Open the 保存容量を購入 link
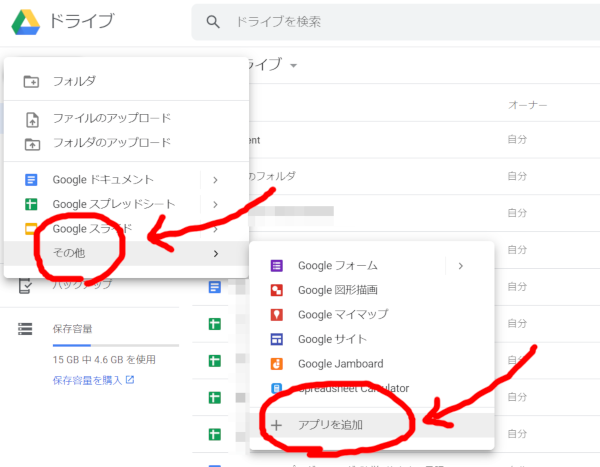 pyautogui.click(x=93, y=380)
